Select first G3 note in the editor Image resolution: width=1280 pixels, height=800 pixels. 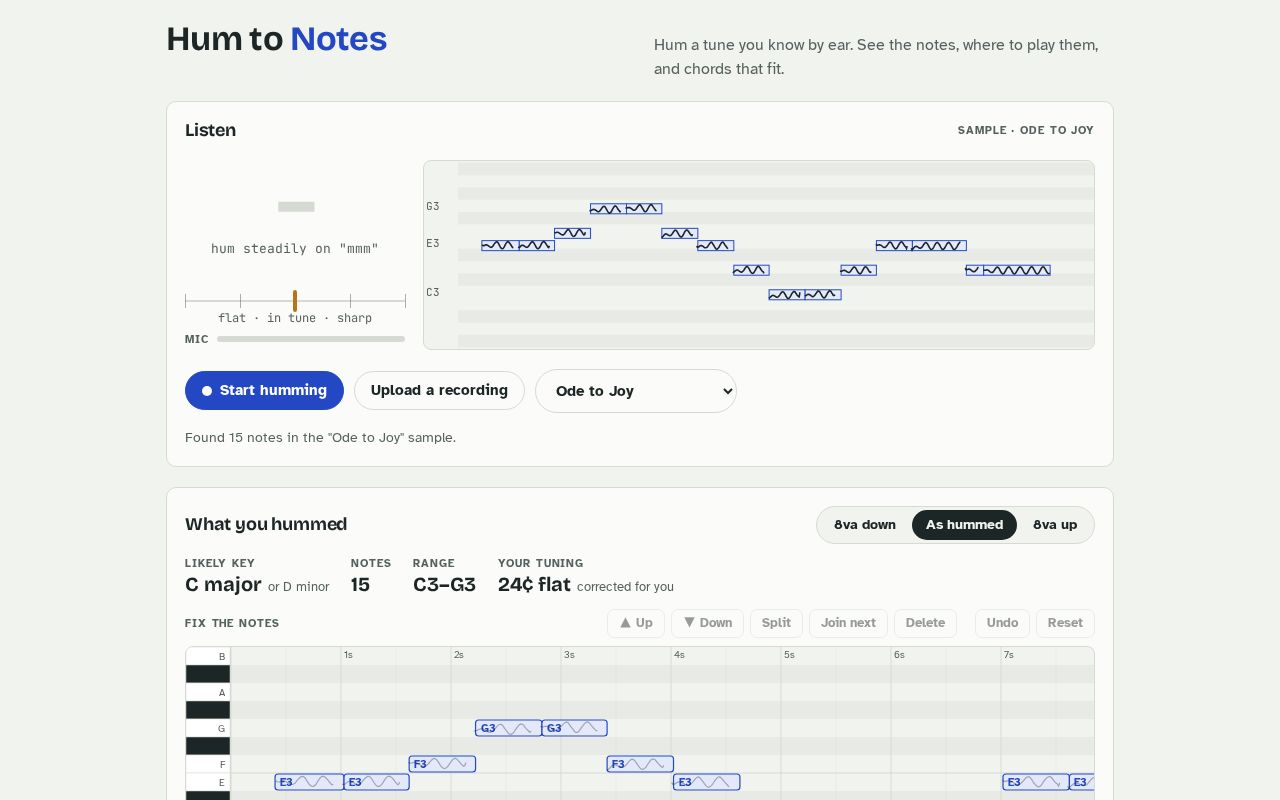(x=508, y=728)
